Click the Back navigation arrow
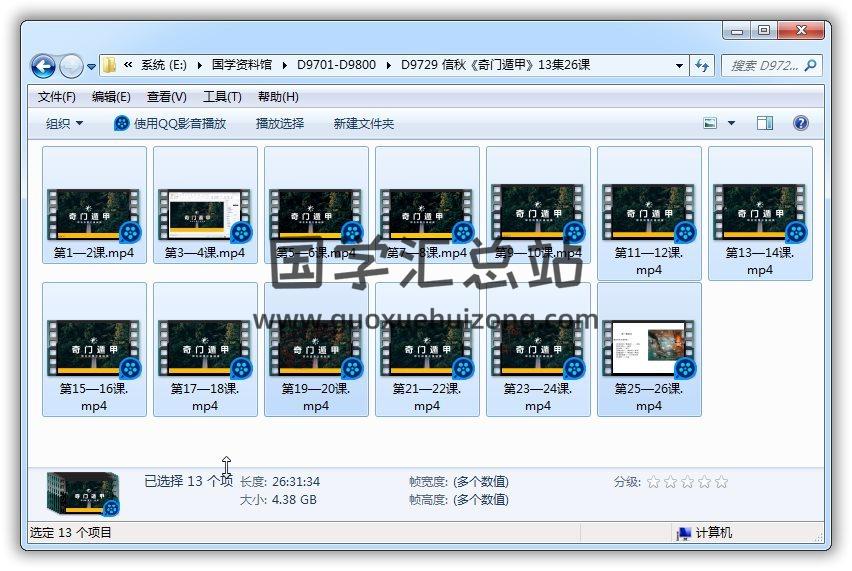Screen dimensions: 852x571 pyautogui.click(x=43, y=66)
